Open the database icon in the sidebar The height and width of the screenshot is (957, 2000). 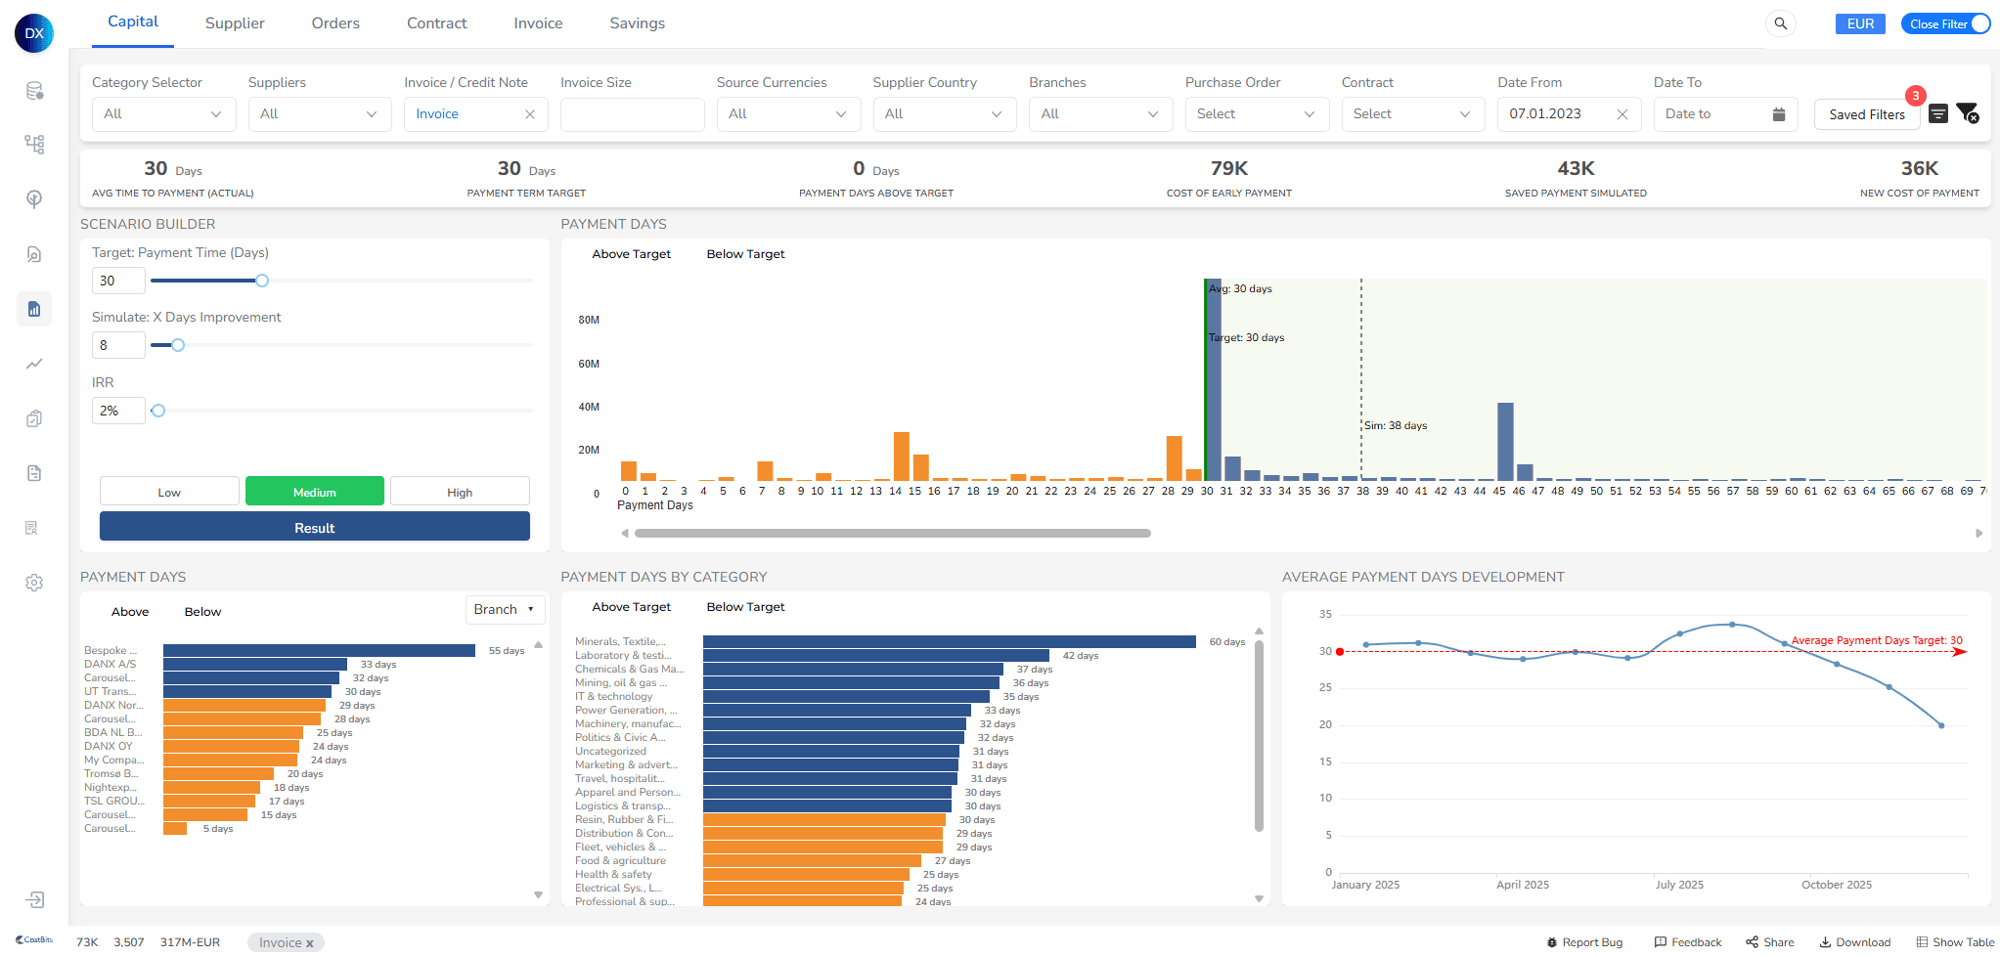coord(34,91)
